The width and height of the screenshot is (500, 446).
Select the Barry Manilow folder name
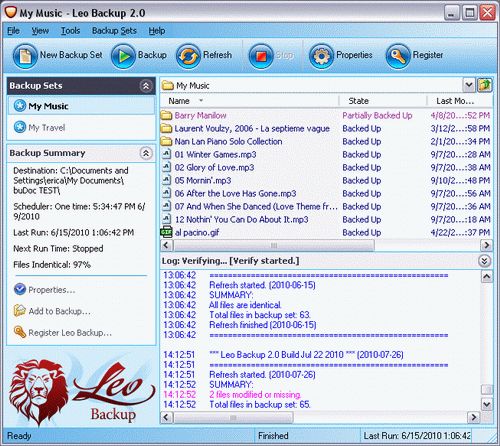[x=200, y=116]
